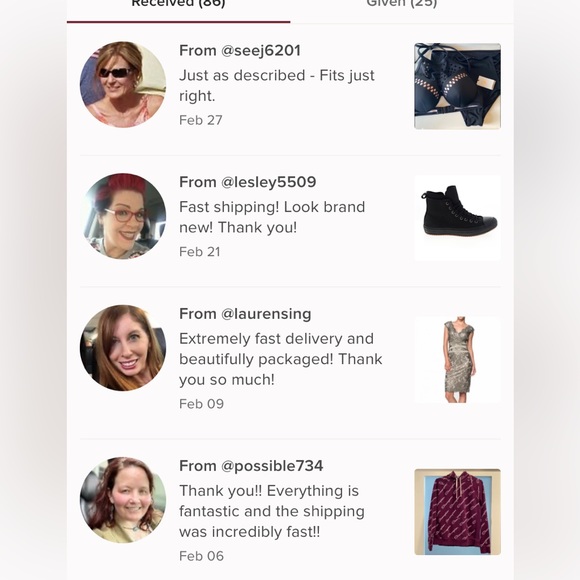Click the Feb 09 review date
This screenshot has width=580, height=580.
point(201,404)
